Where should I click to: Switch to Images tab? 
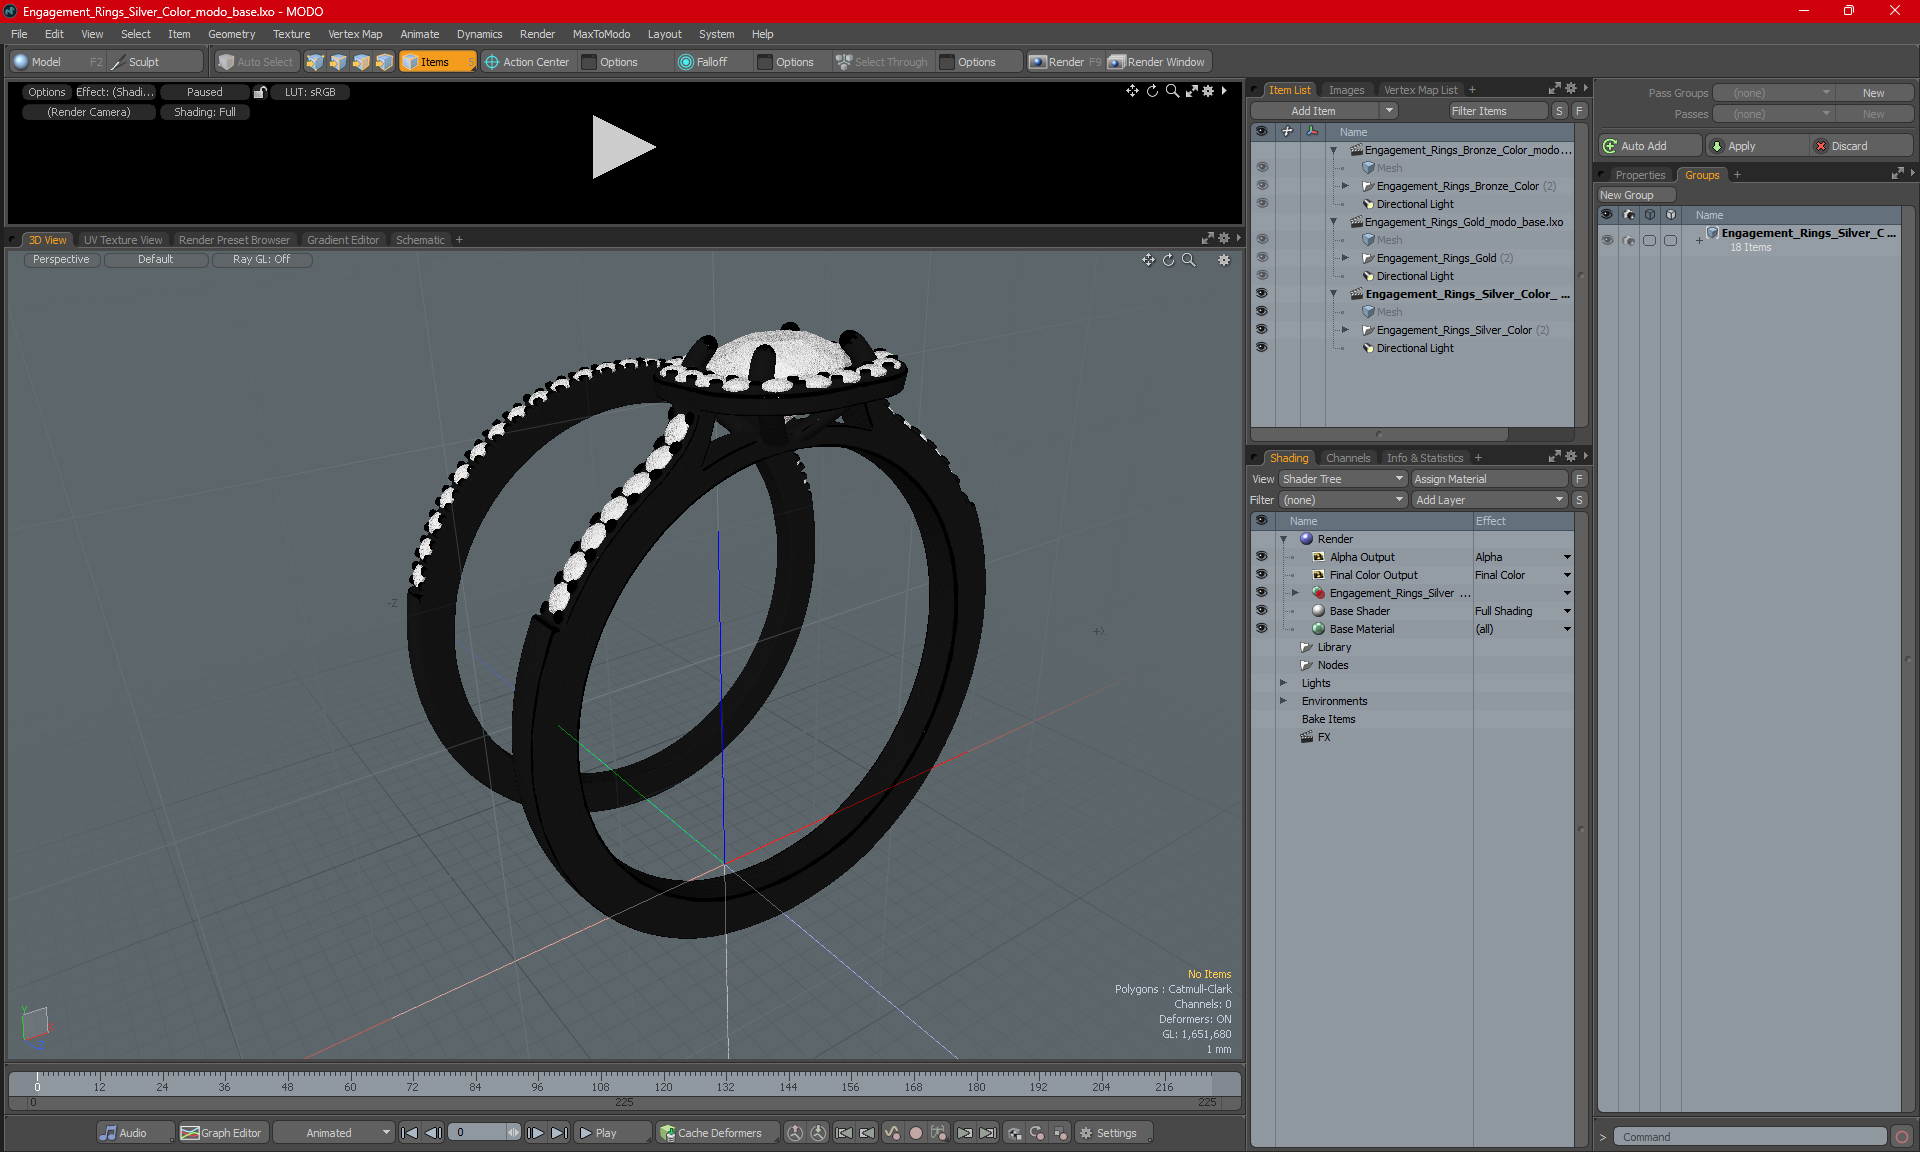[1346, 90]
